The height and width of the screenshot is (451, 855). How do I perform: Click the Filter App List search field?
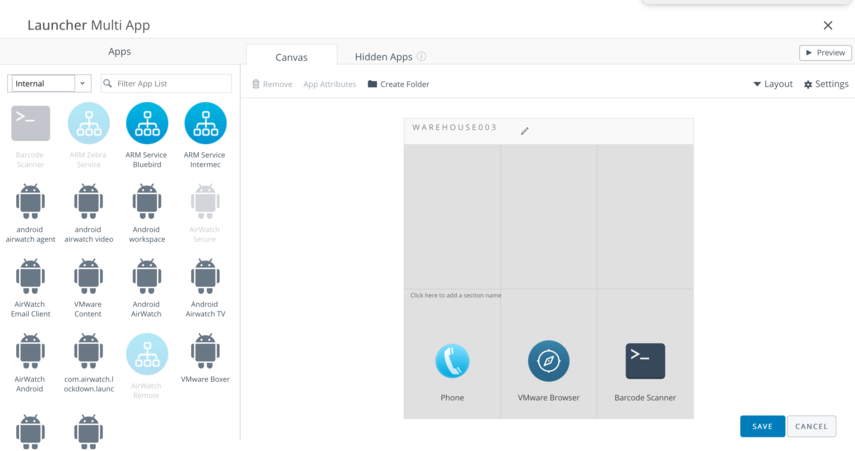tap(172, 84)
